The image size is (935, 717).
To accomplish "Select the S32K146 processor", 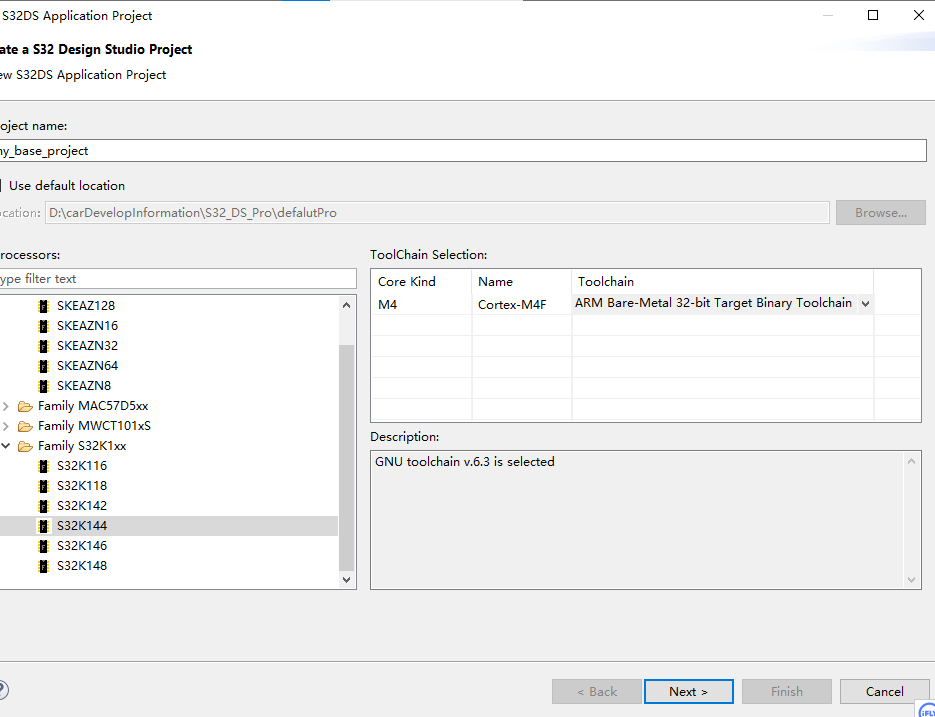I will 82,545.
